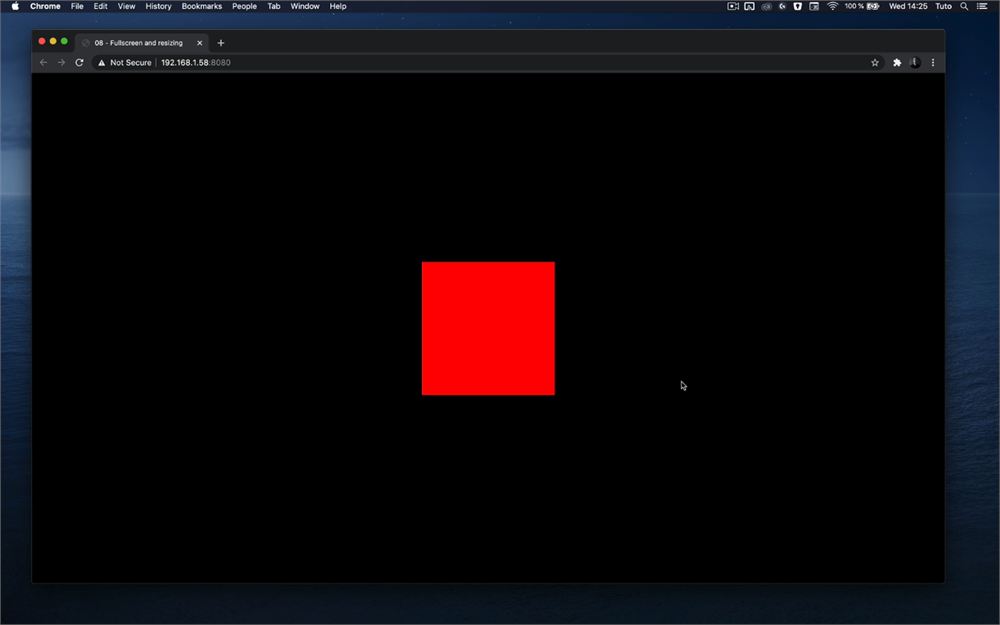This screenshot has width=1000, height=625.
Task: Open the Wi-Fi status menu
Action: point(832,6)
